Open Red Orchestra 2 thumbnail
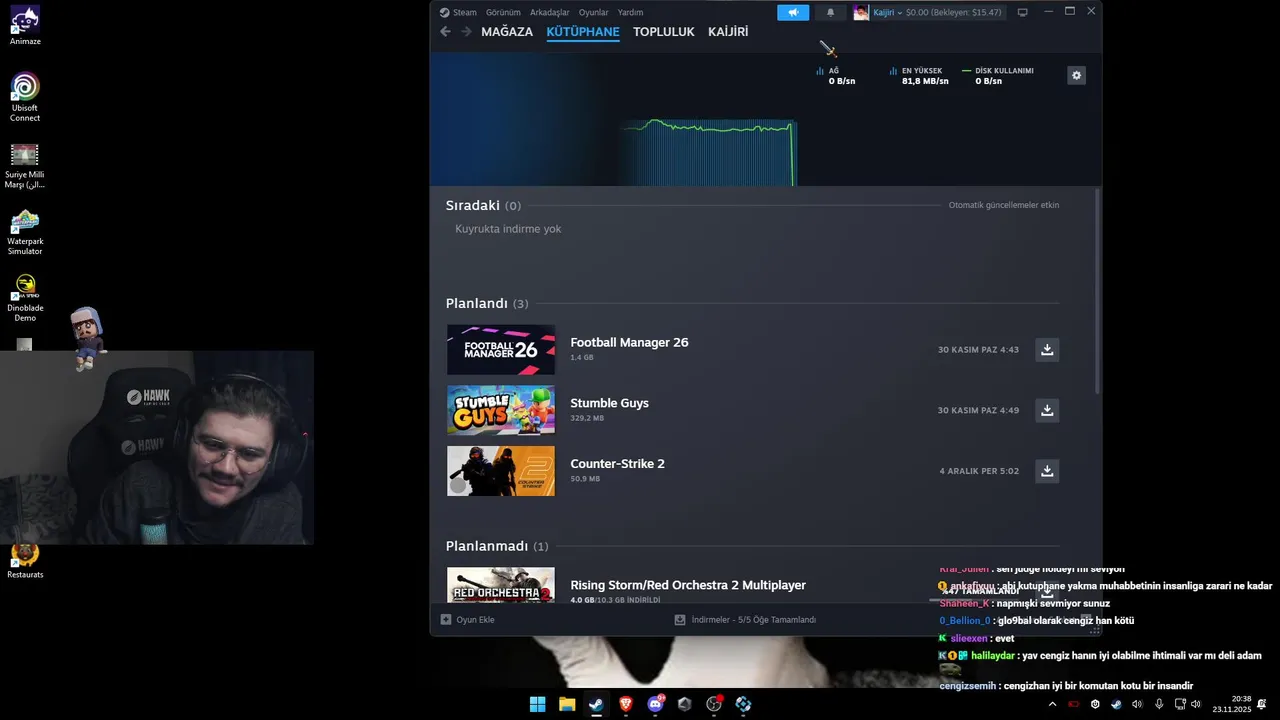Image resolution: width=1280 pixels, height=720 pixels. click(x=501, y=585)
